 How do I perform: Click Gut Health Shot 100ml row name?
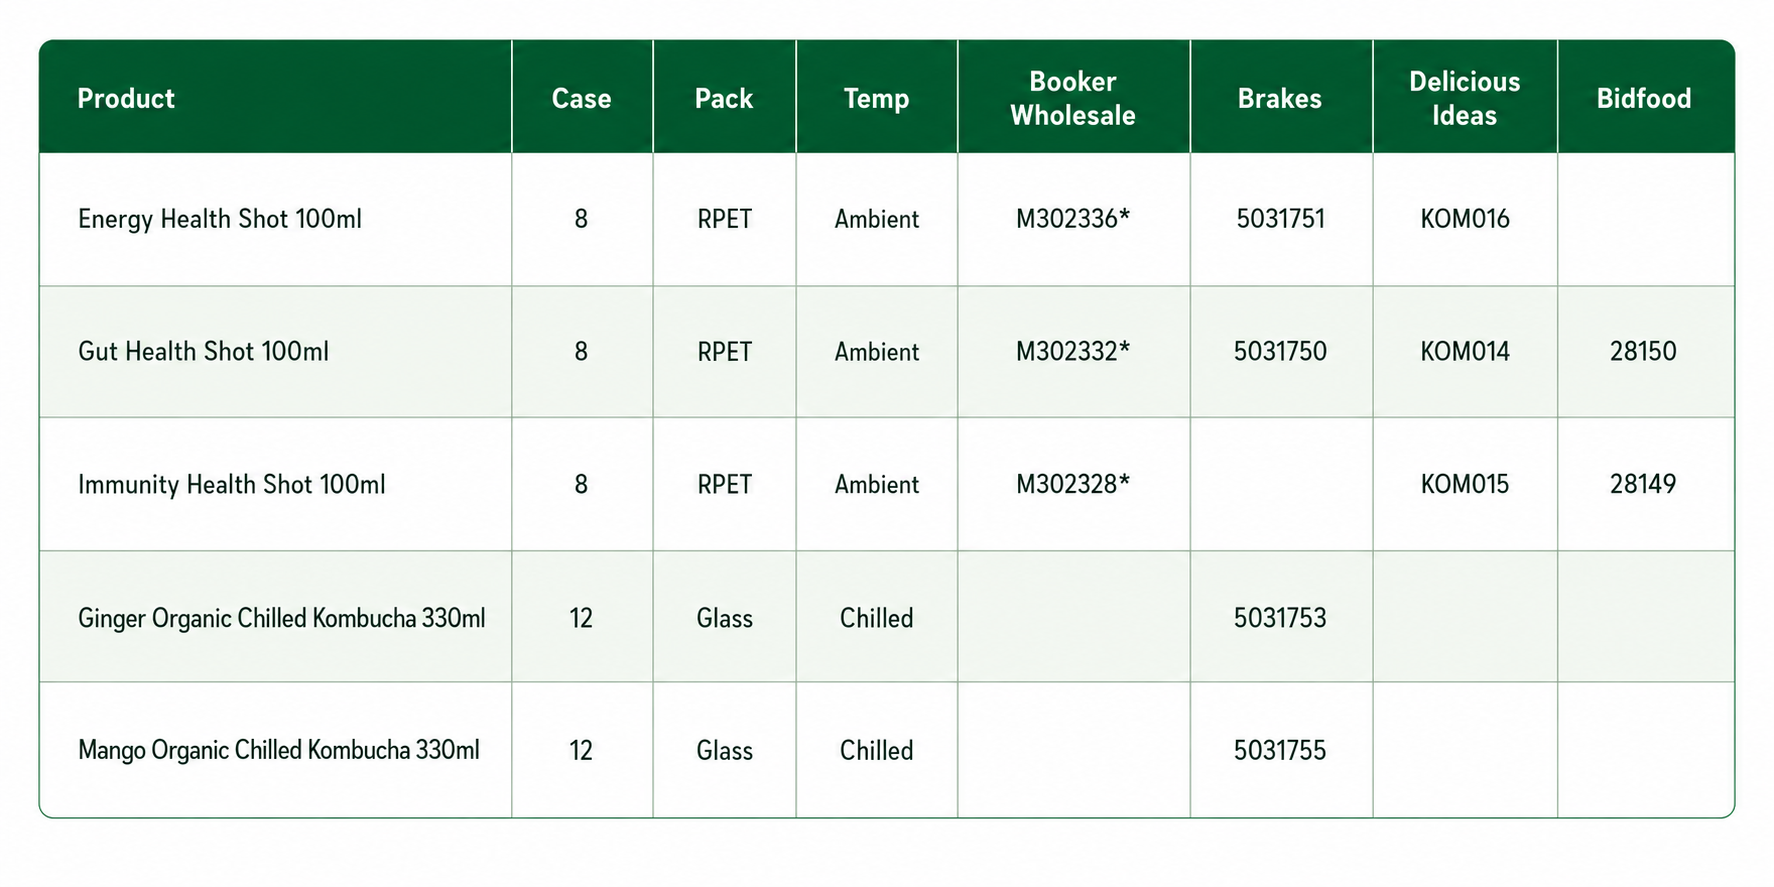point(203,351)
